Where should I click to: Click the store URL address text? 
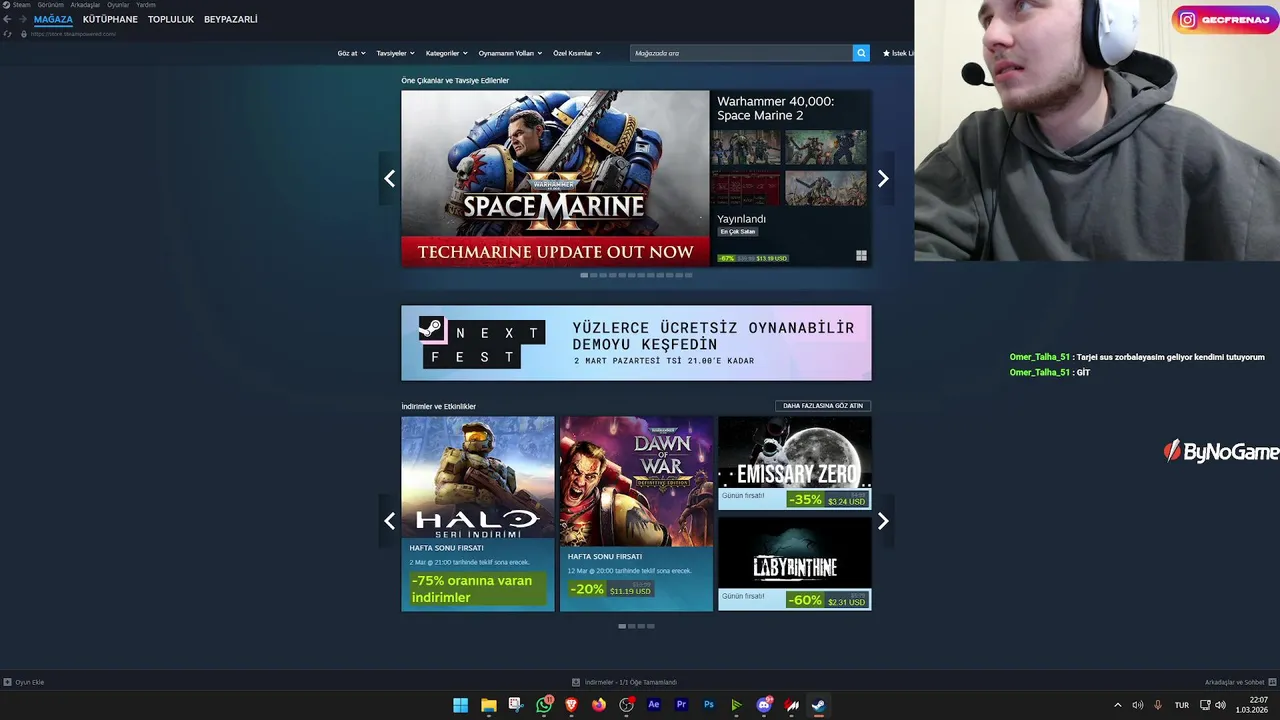tap(73, 34)
